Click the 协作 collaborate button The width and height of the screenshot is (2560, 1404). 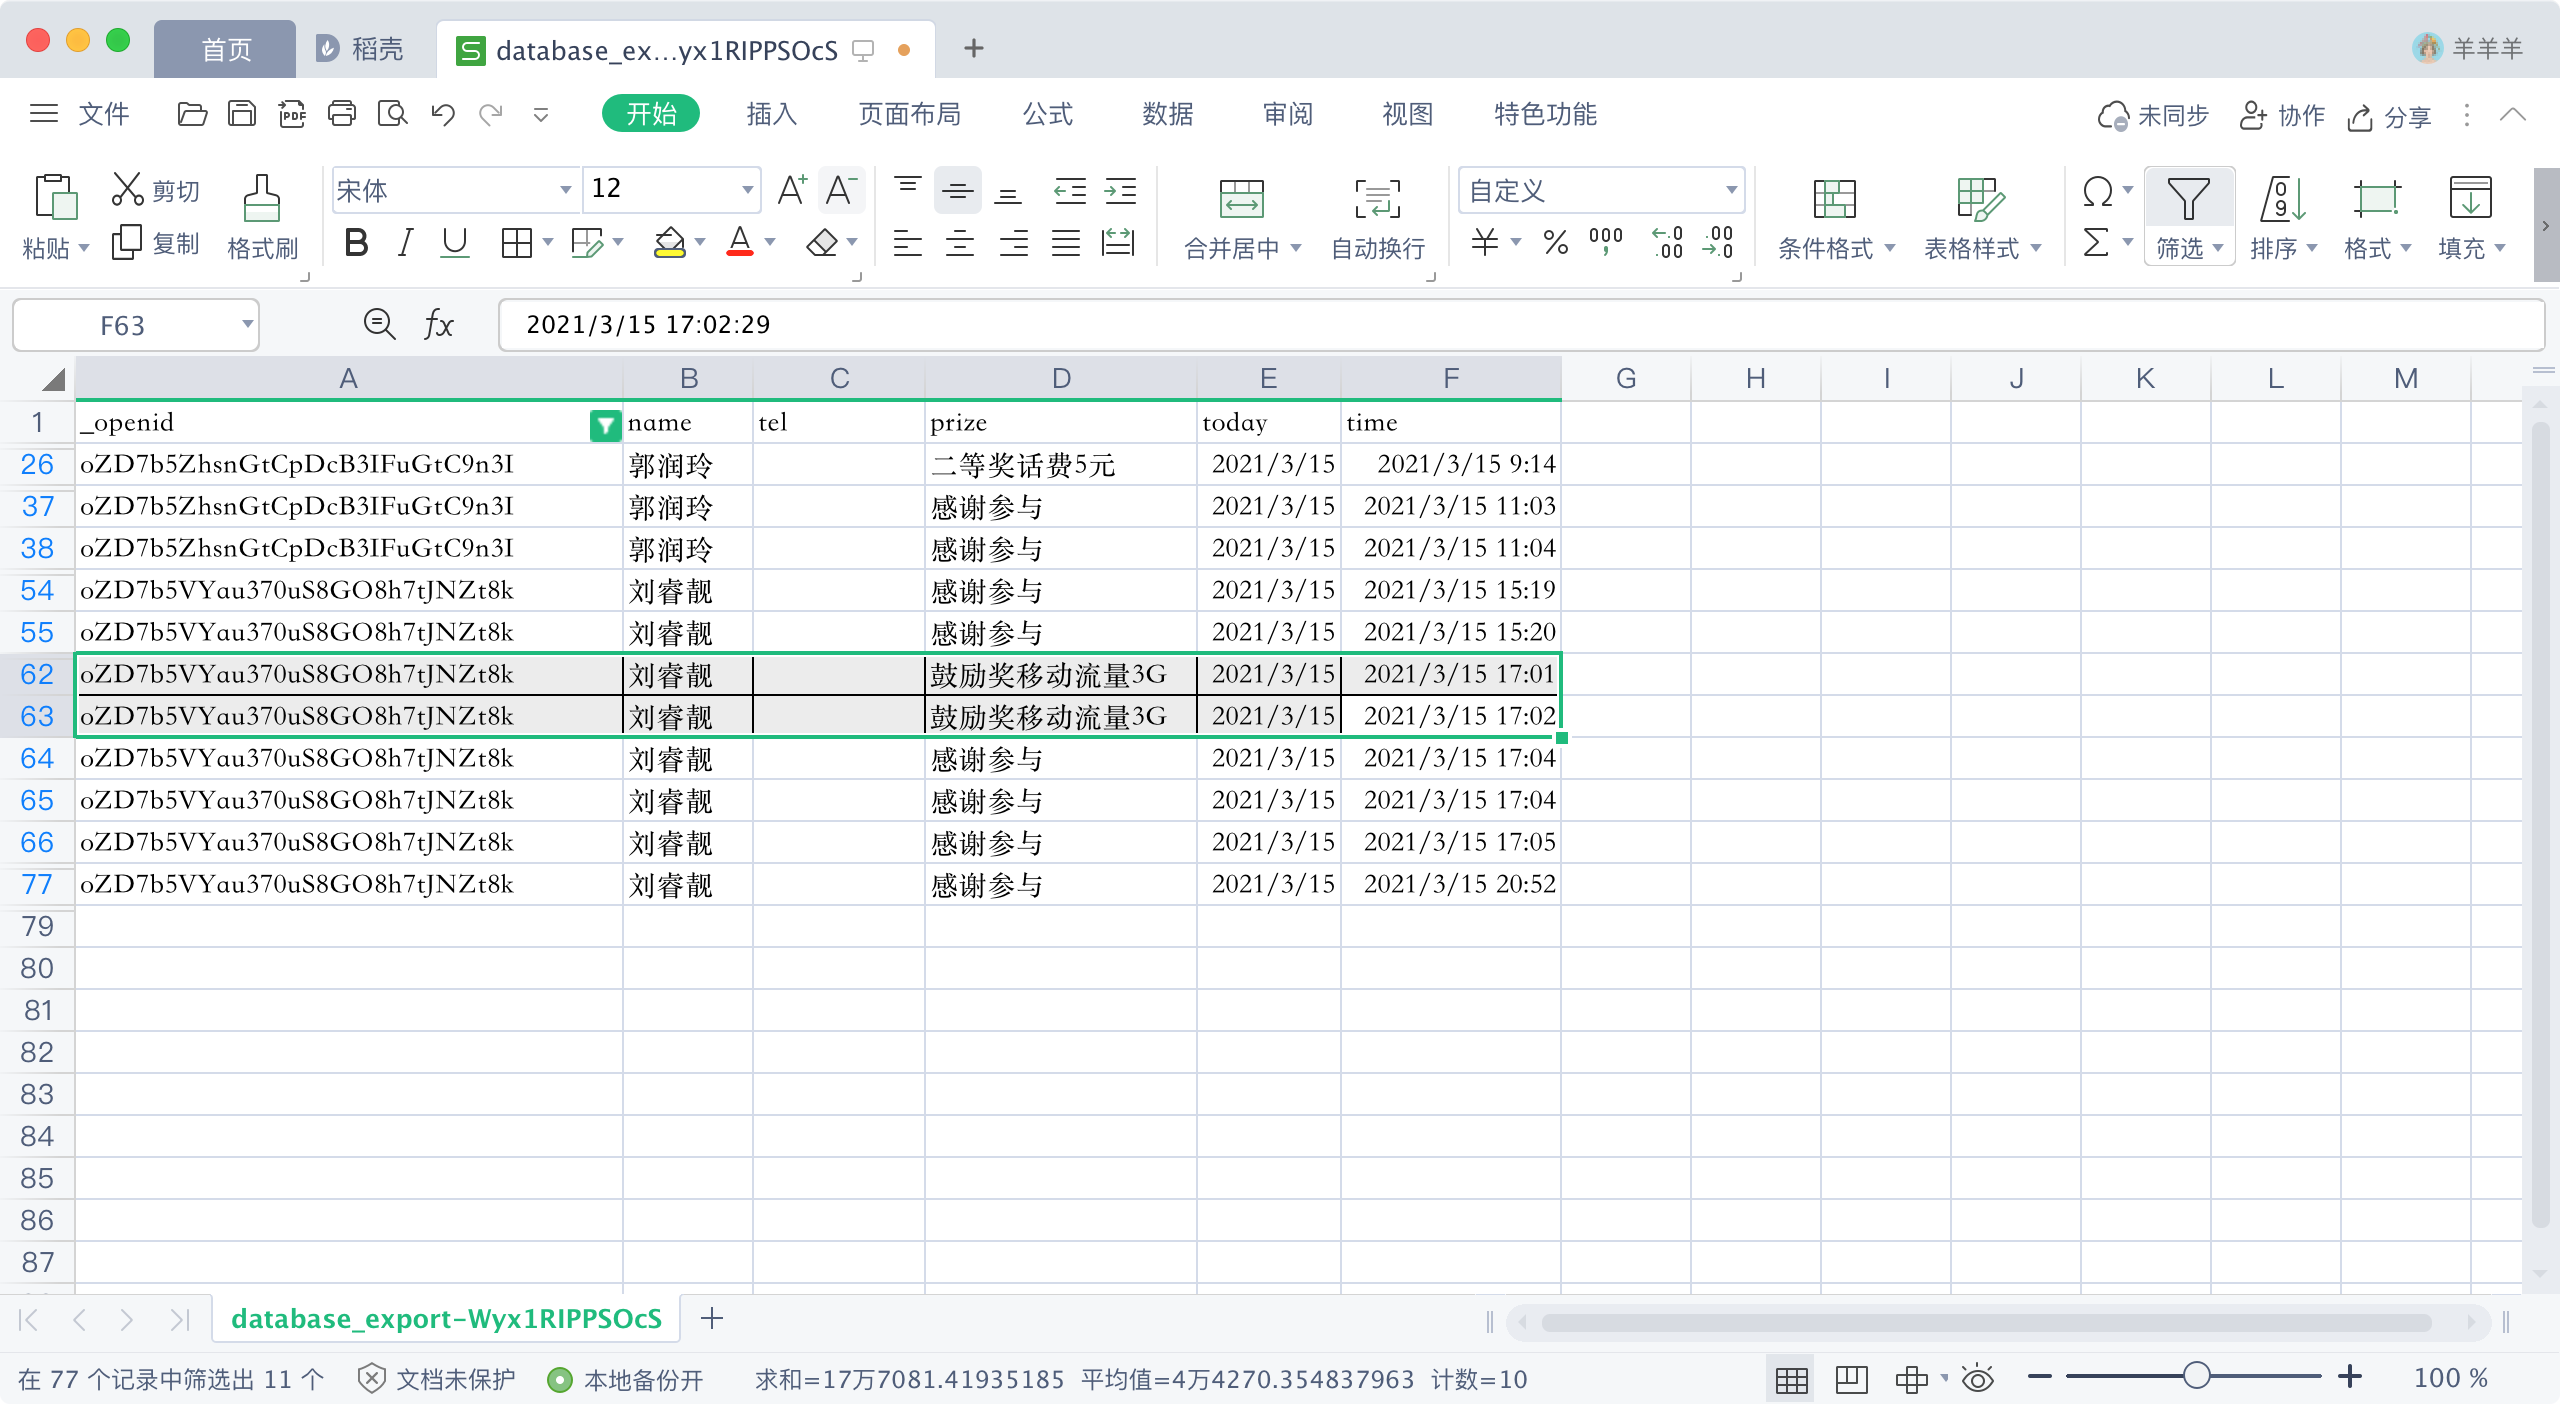(2282, 116)
